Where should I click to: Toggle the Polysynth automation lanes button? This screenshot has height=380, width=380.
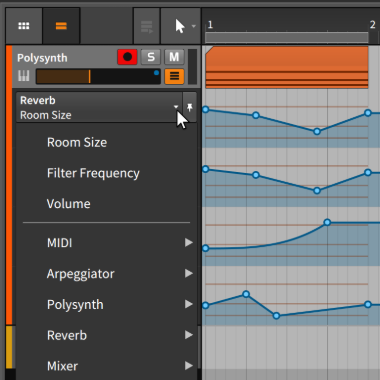tap(174, 76)
